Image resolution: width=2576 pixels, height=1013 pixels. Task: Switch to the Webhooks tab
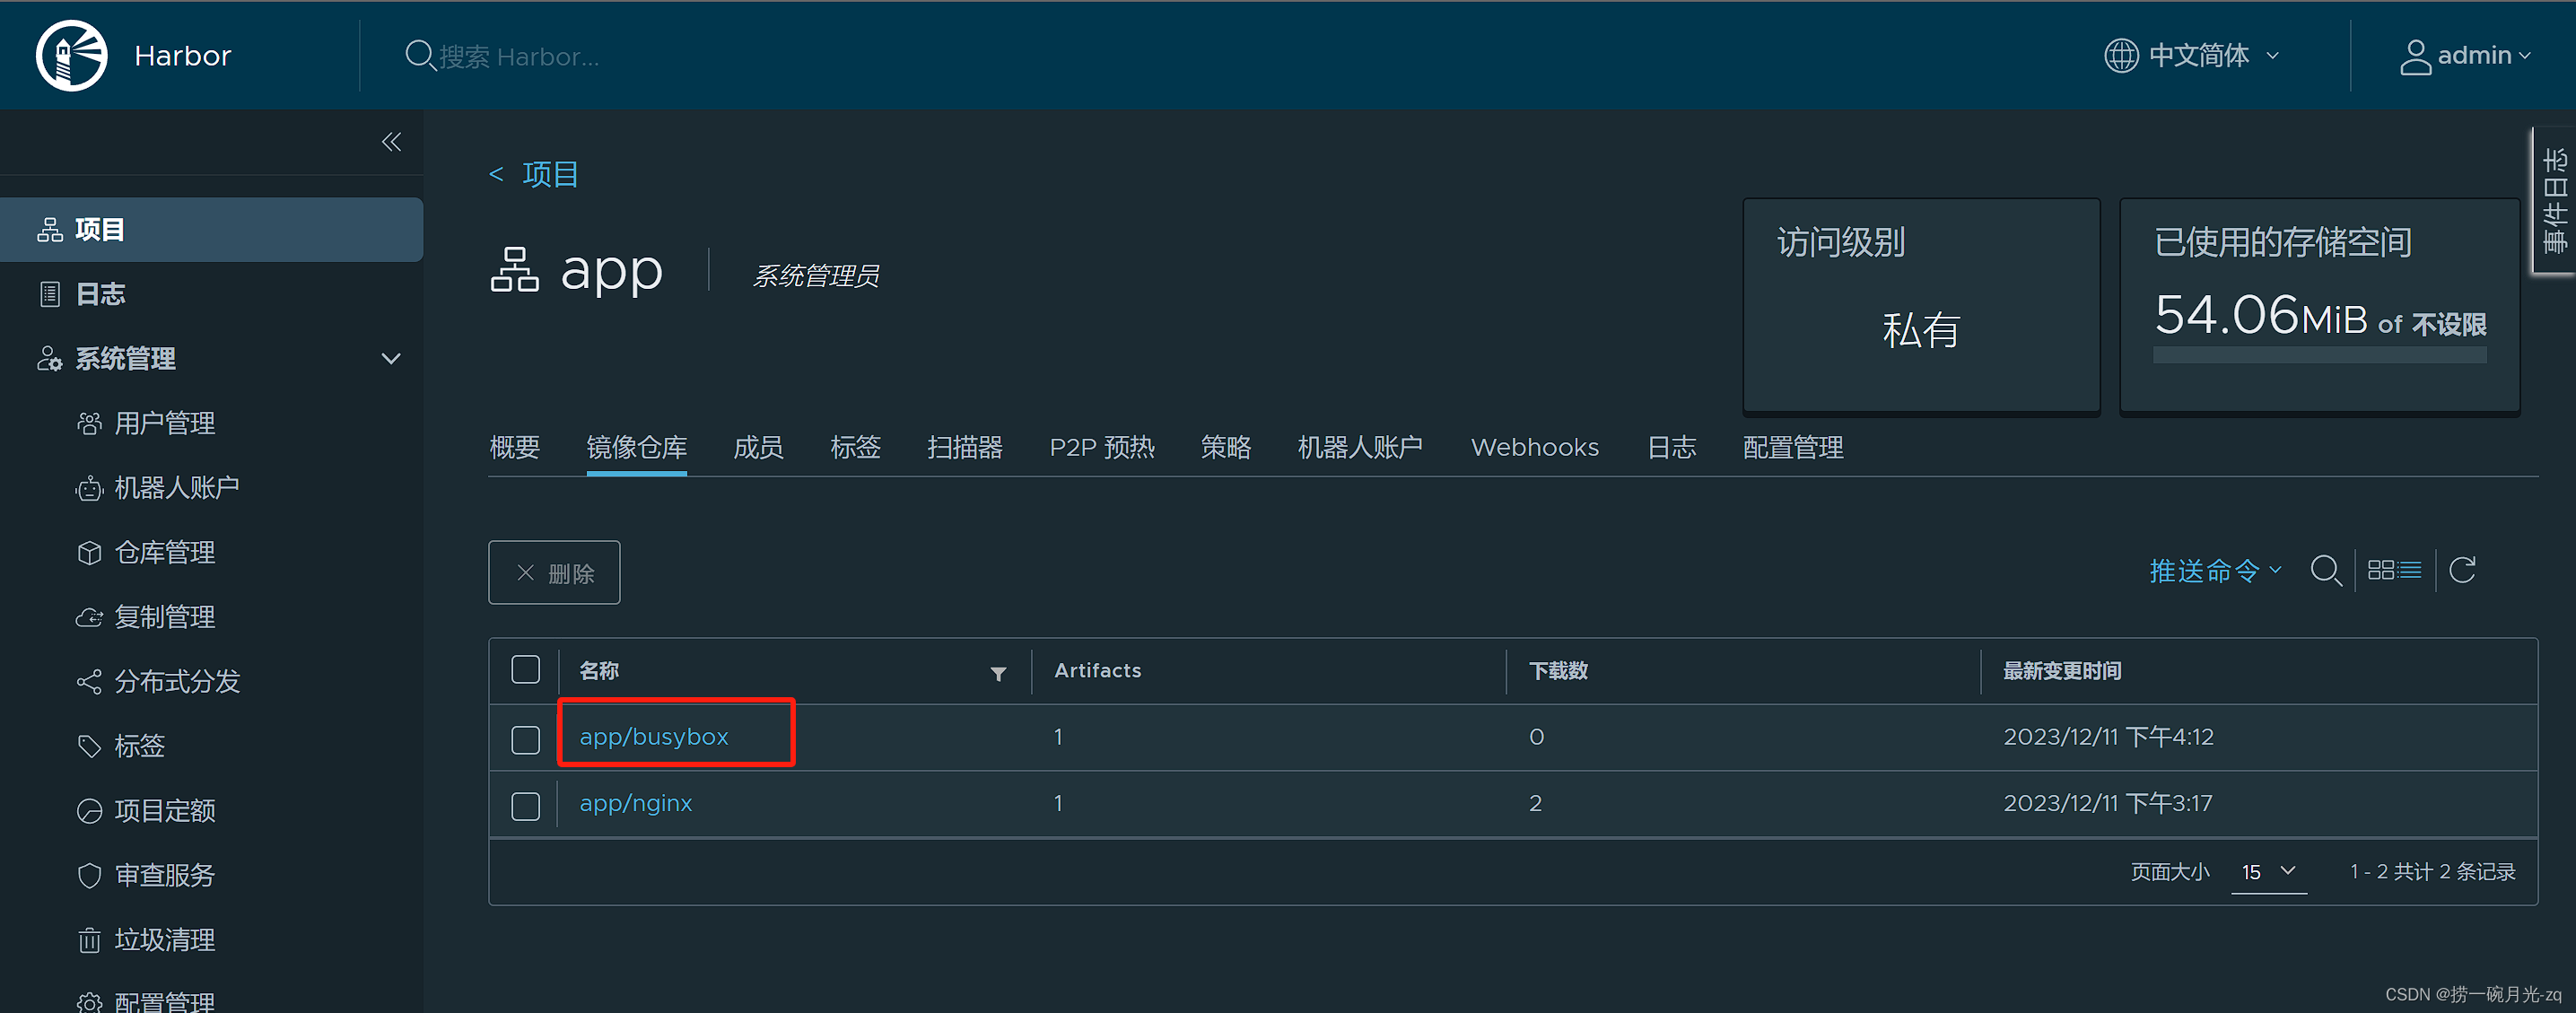point(1534,447)
